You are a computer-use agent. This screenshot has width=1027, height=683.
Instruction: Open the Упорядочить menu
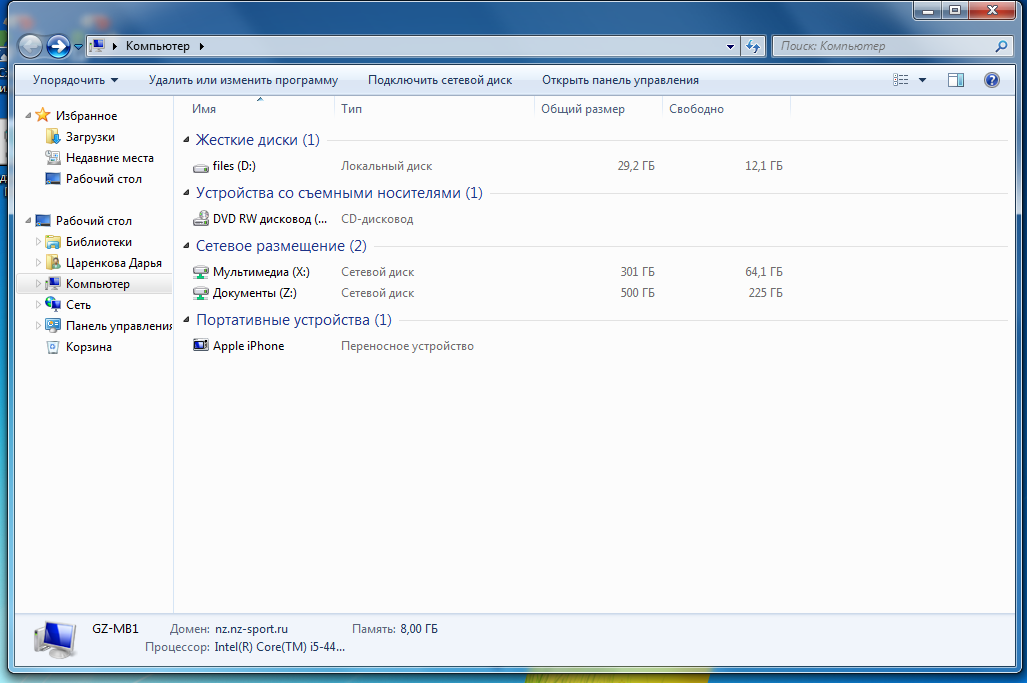[75, 80]
